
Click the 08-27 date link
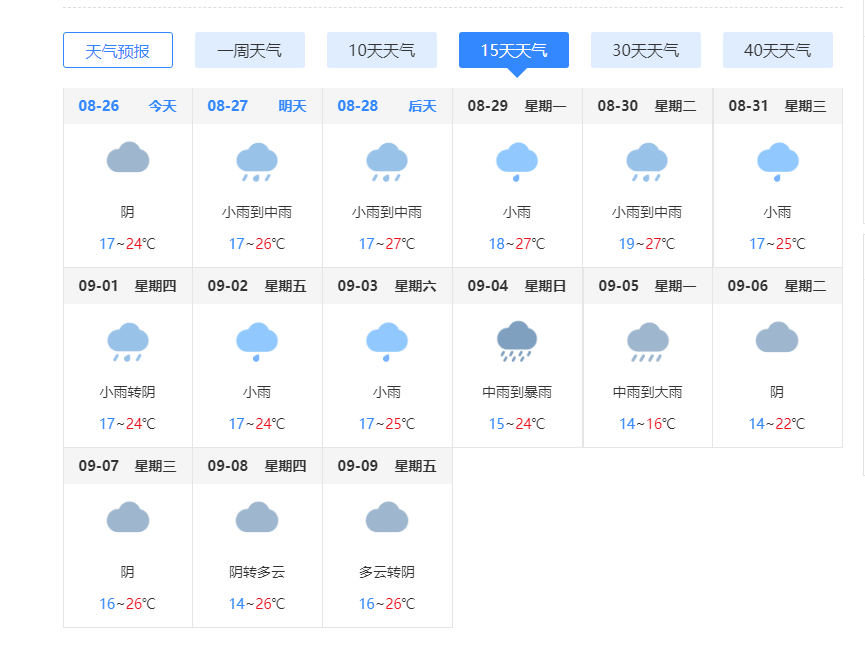click(228, 106)
